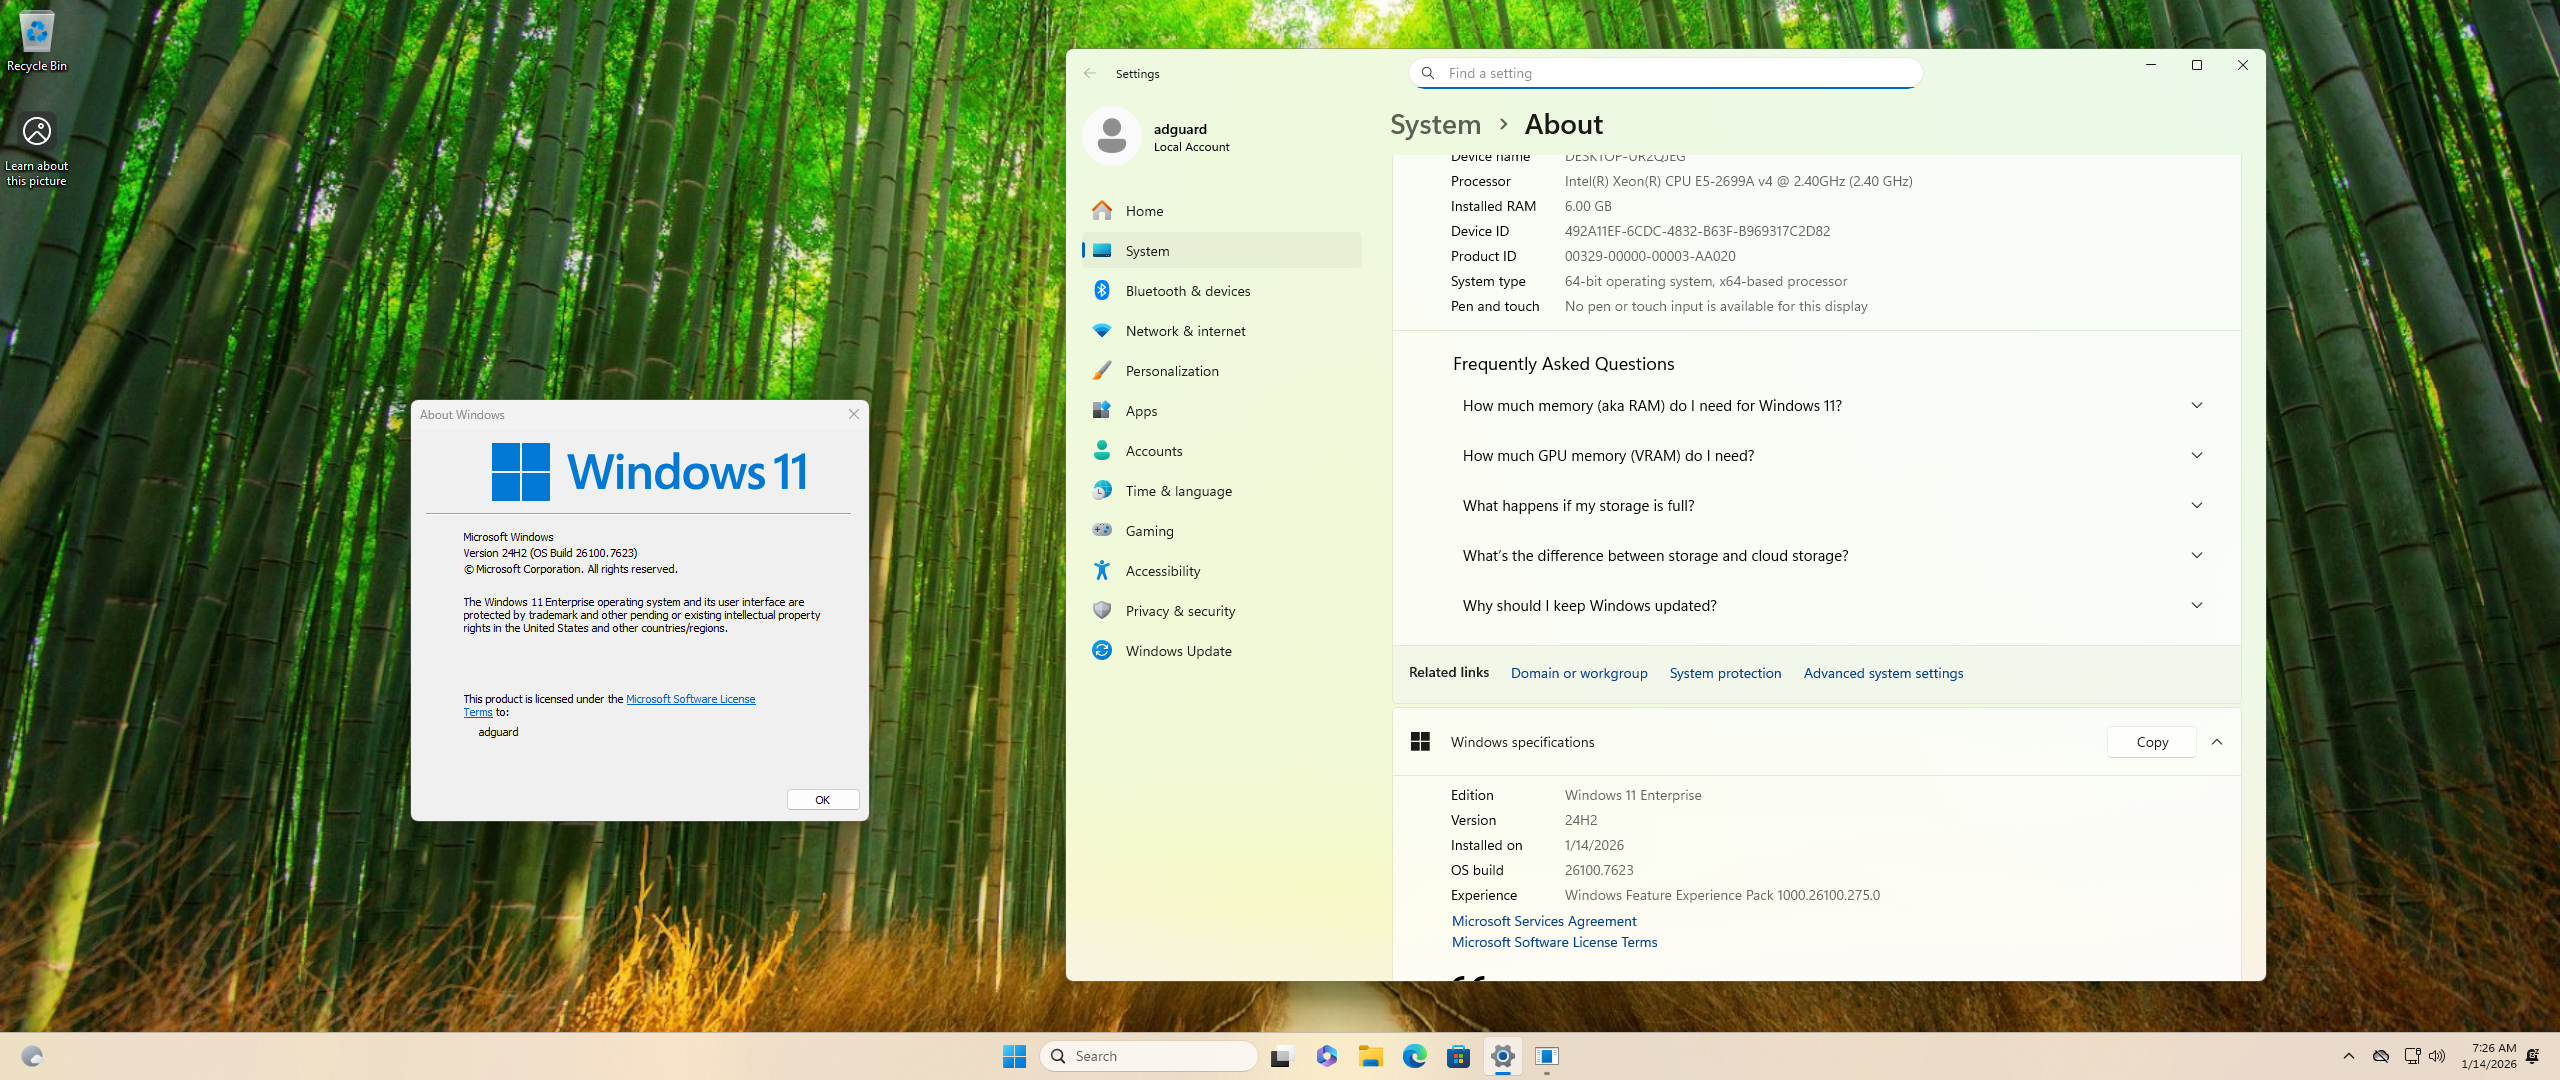Open Bluetooth & devices settings
Screen dimensions: 2560x1080
coord(1187,291)
